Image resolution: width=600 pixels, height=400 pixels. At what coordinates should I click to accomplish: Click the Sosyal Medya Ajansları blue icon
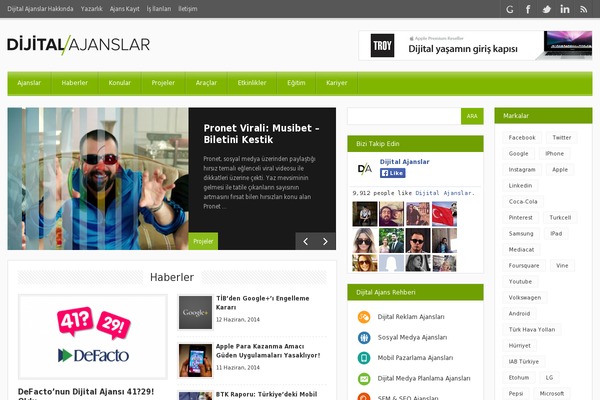click(x=364, y=338)
